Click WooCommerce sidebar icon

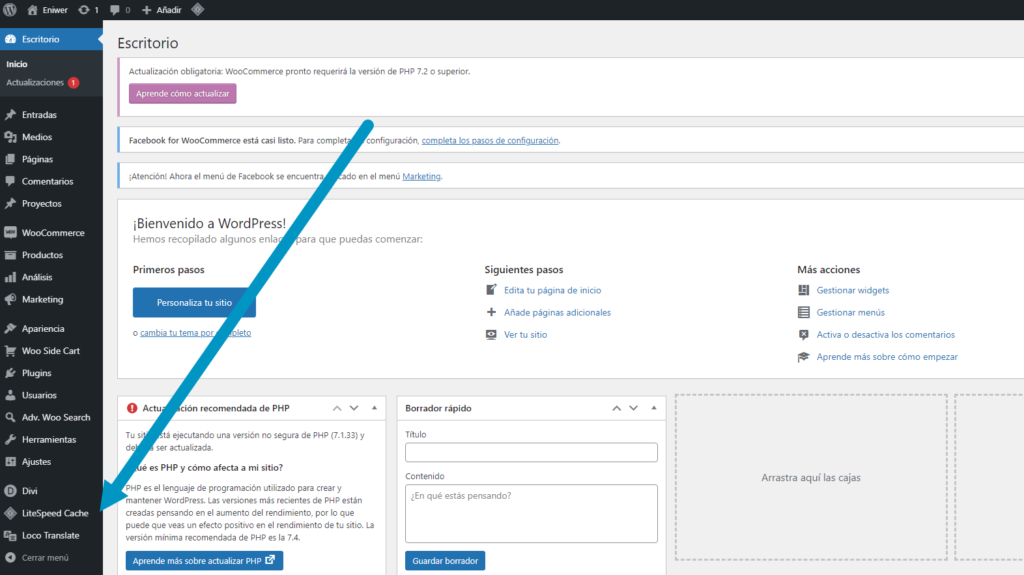tap(10, 233)
